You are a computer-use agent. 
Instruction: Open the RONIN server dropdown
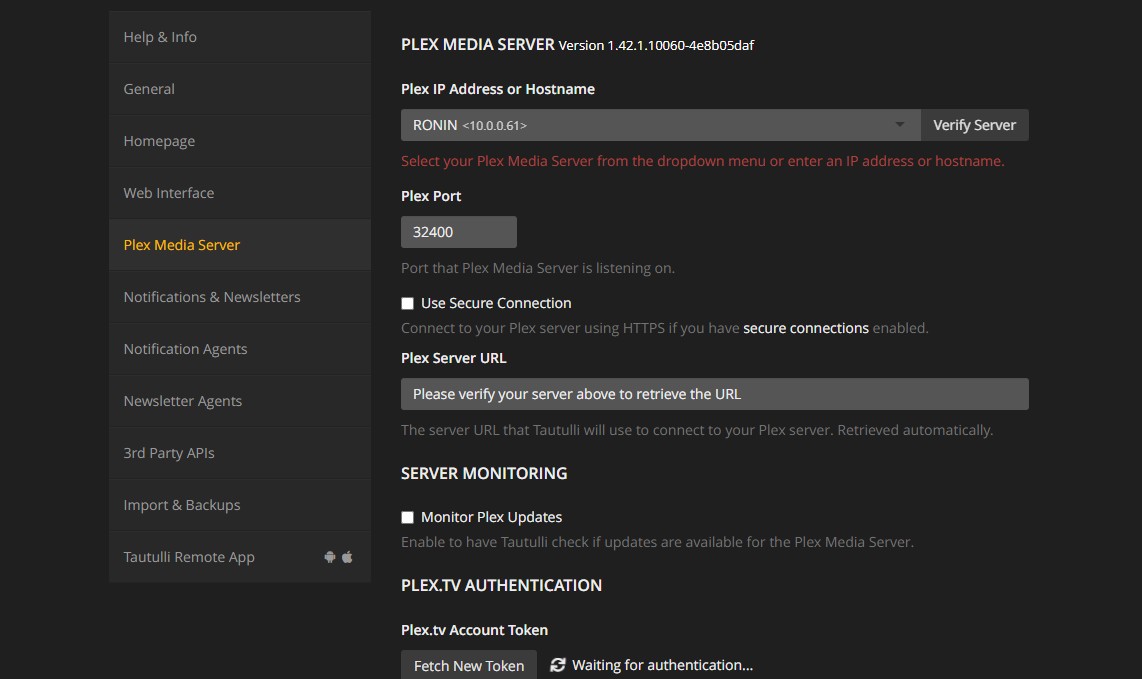(x=661, y=125)
